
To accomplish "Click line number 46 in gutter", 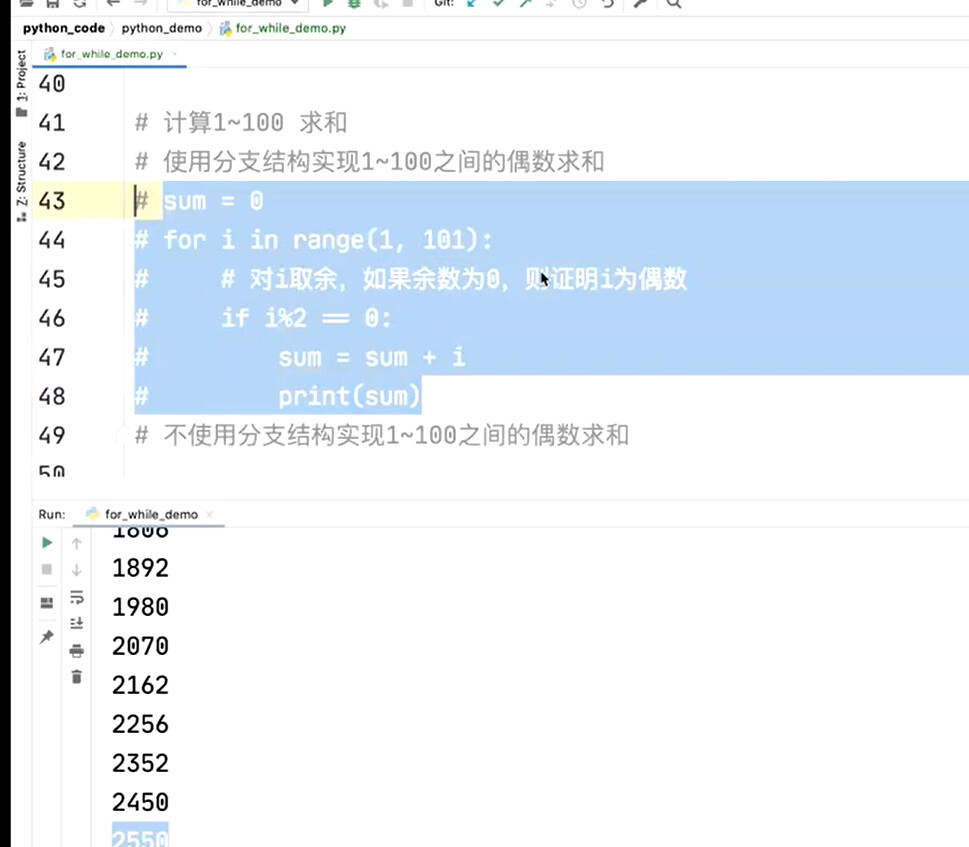I will (x=52, y=318).
